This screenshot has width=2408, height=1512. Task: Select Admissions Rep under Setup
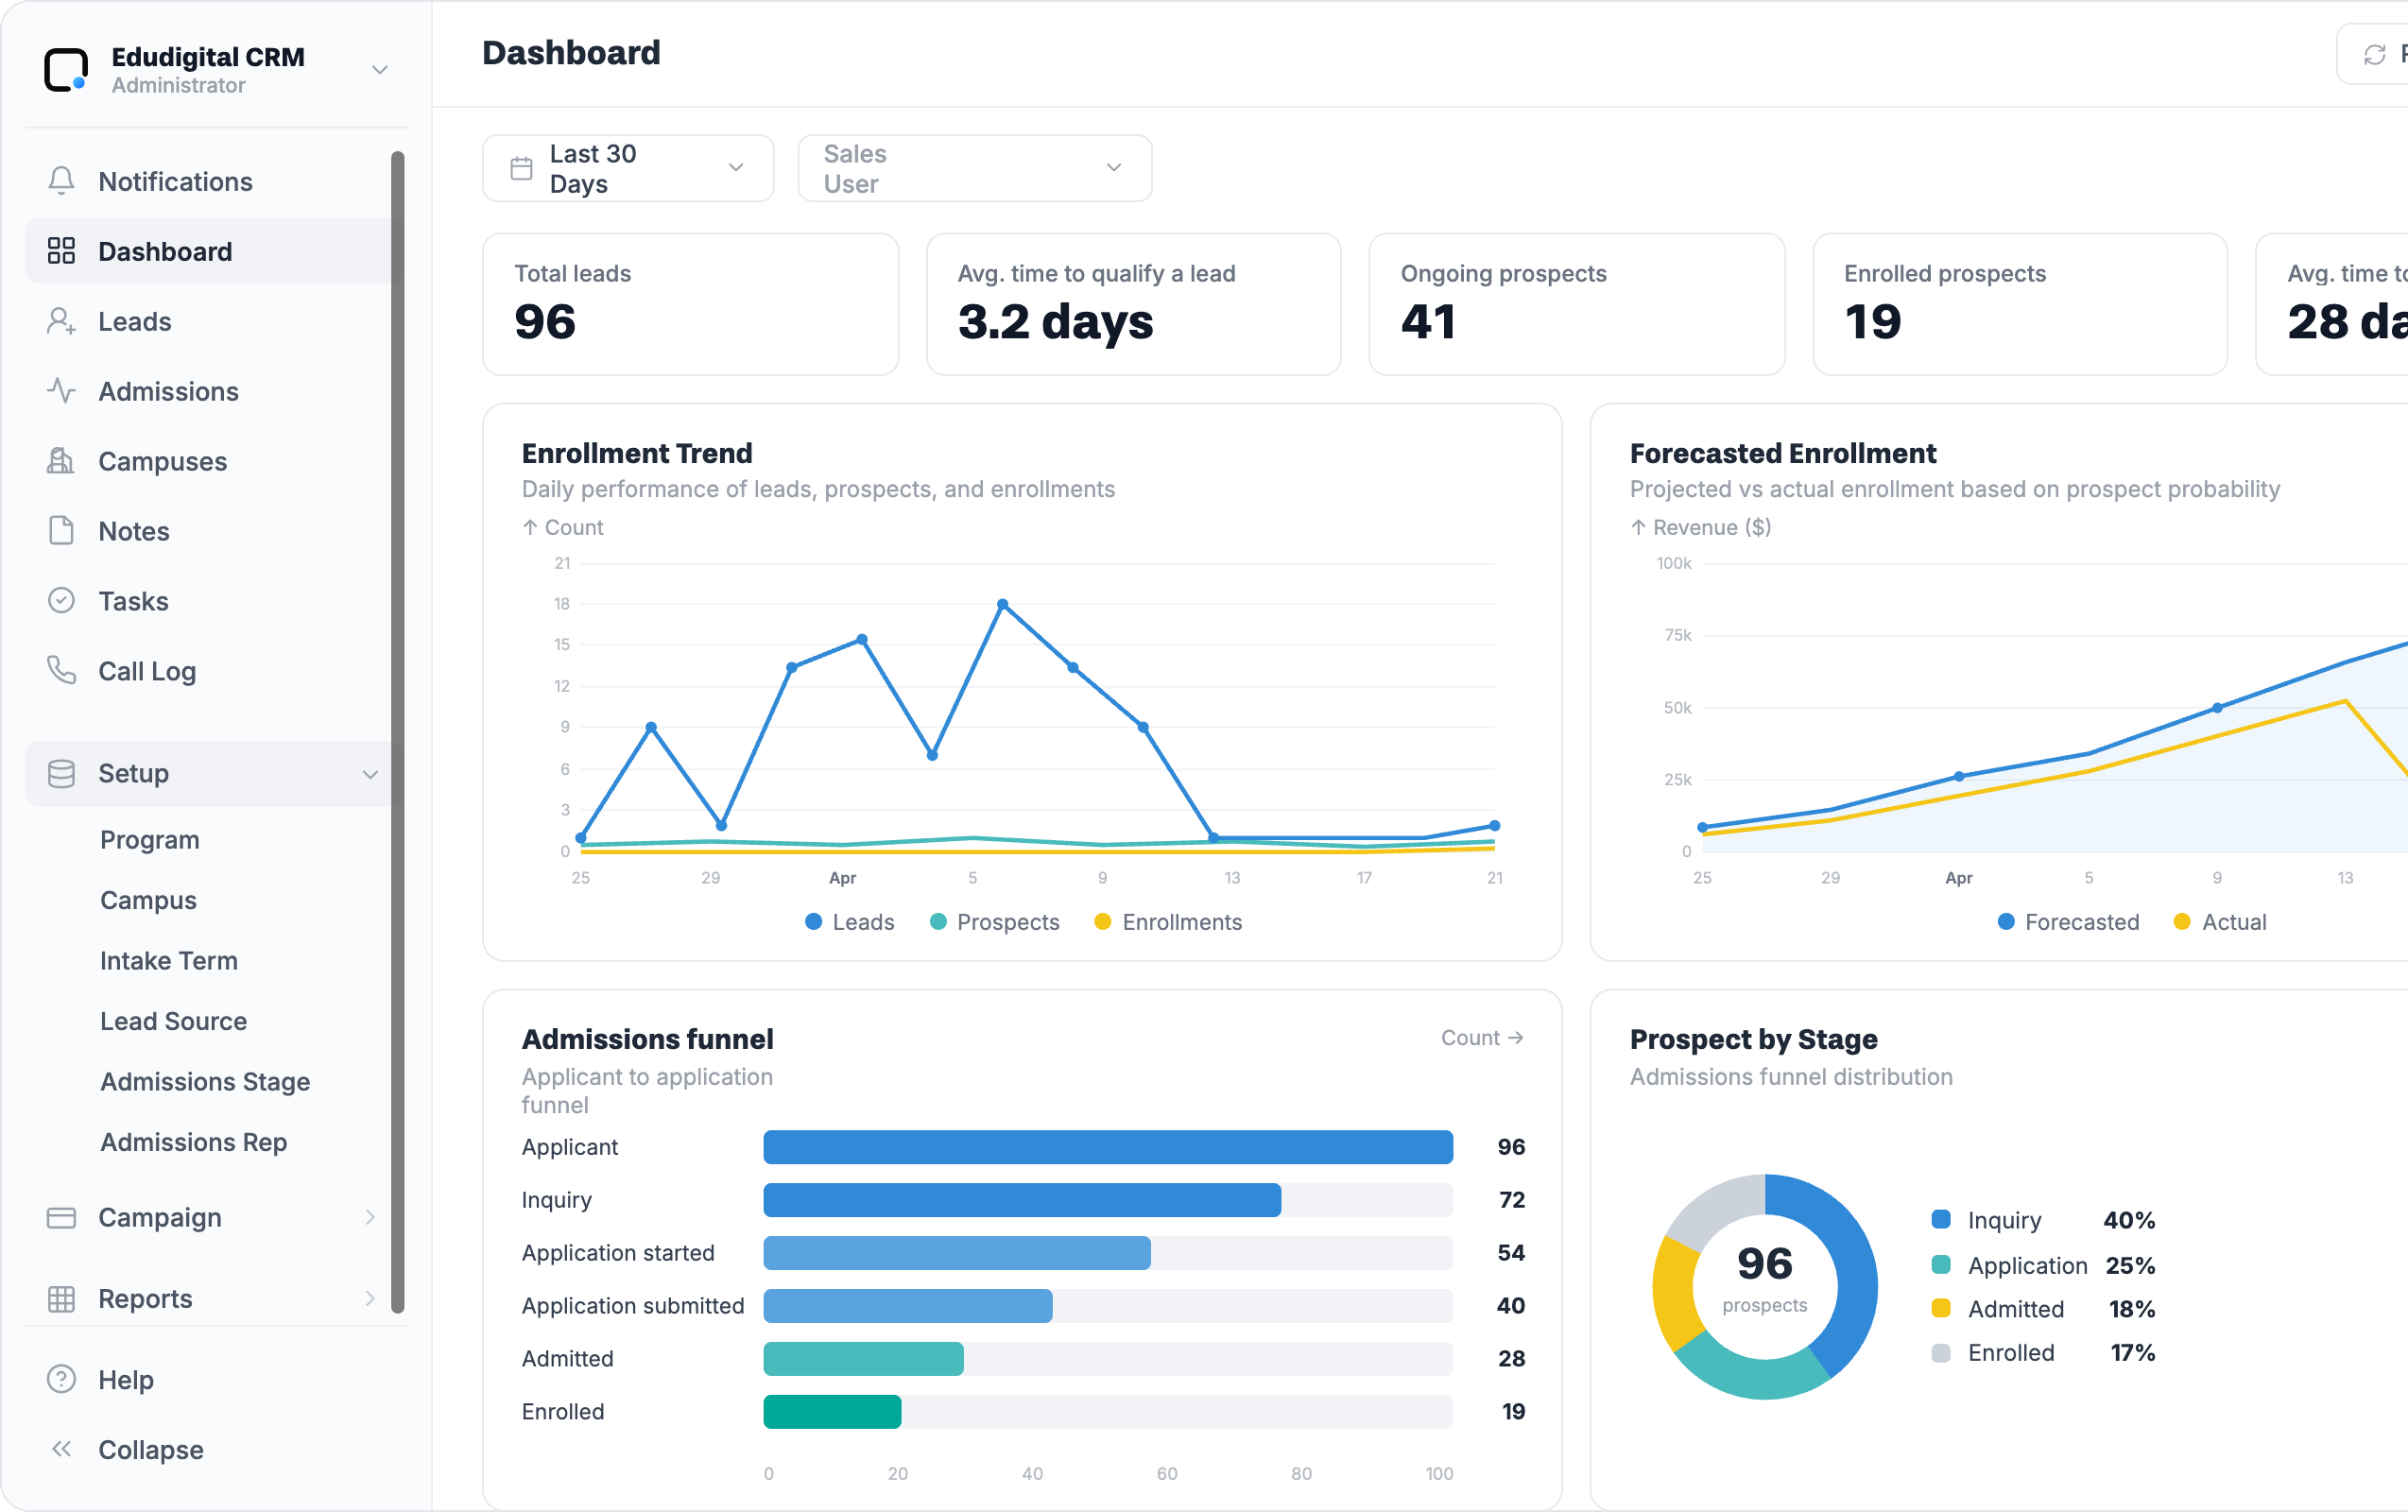[194, 1142]
